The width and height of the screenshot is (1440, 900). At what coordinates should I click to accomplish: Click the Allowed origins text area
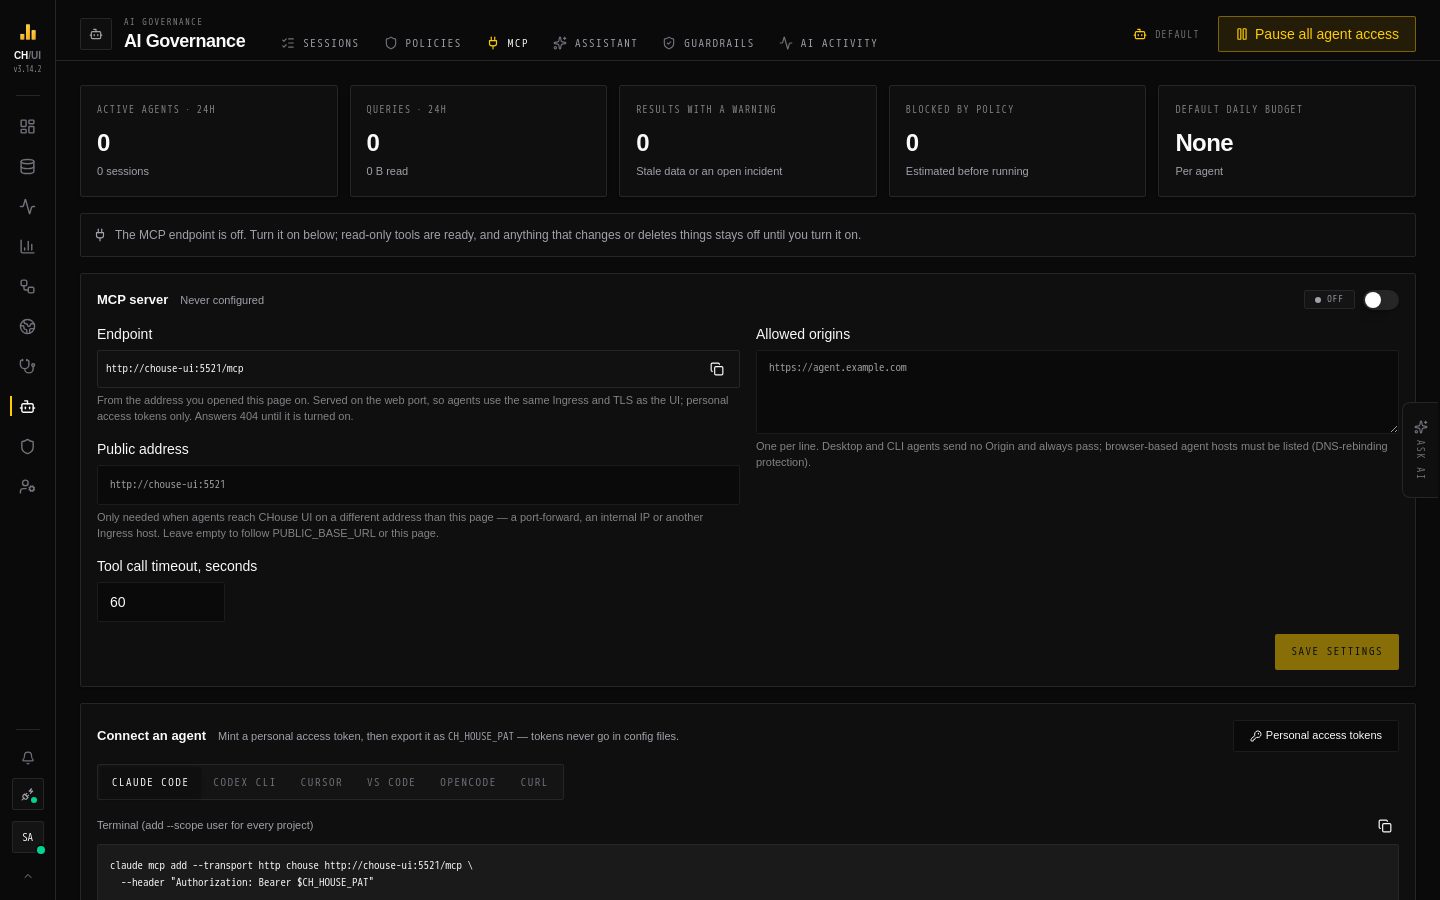pos(1077,392)
